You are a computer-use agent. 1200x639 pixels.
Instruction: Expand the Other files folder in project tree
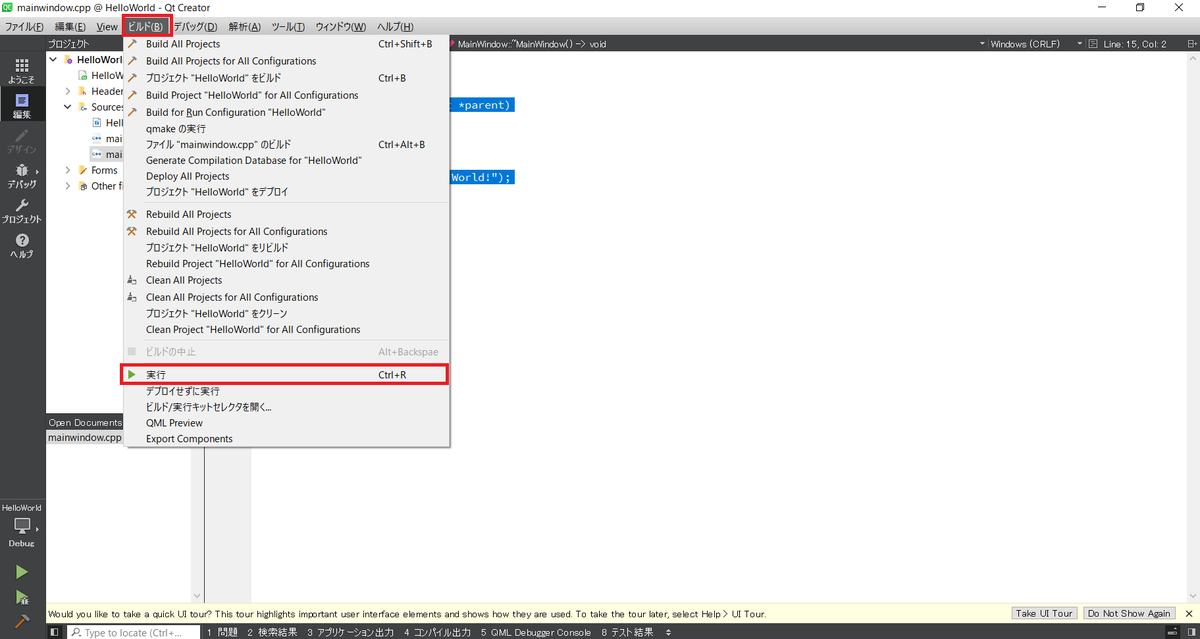click(68, 186)
